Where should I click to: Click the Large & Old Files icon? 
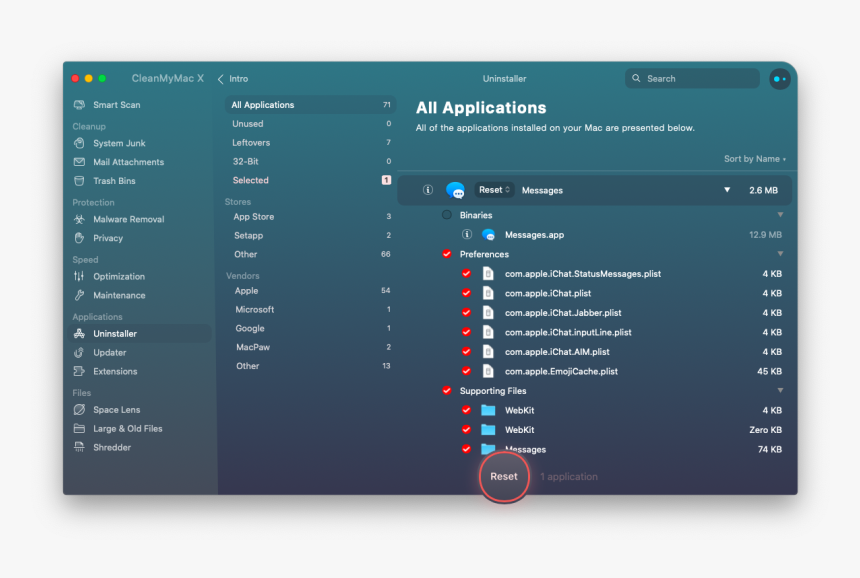[x=80, y=428]
